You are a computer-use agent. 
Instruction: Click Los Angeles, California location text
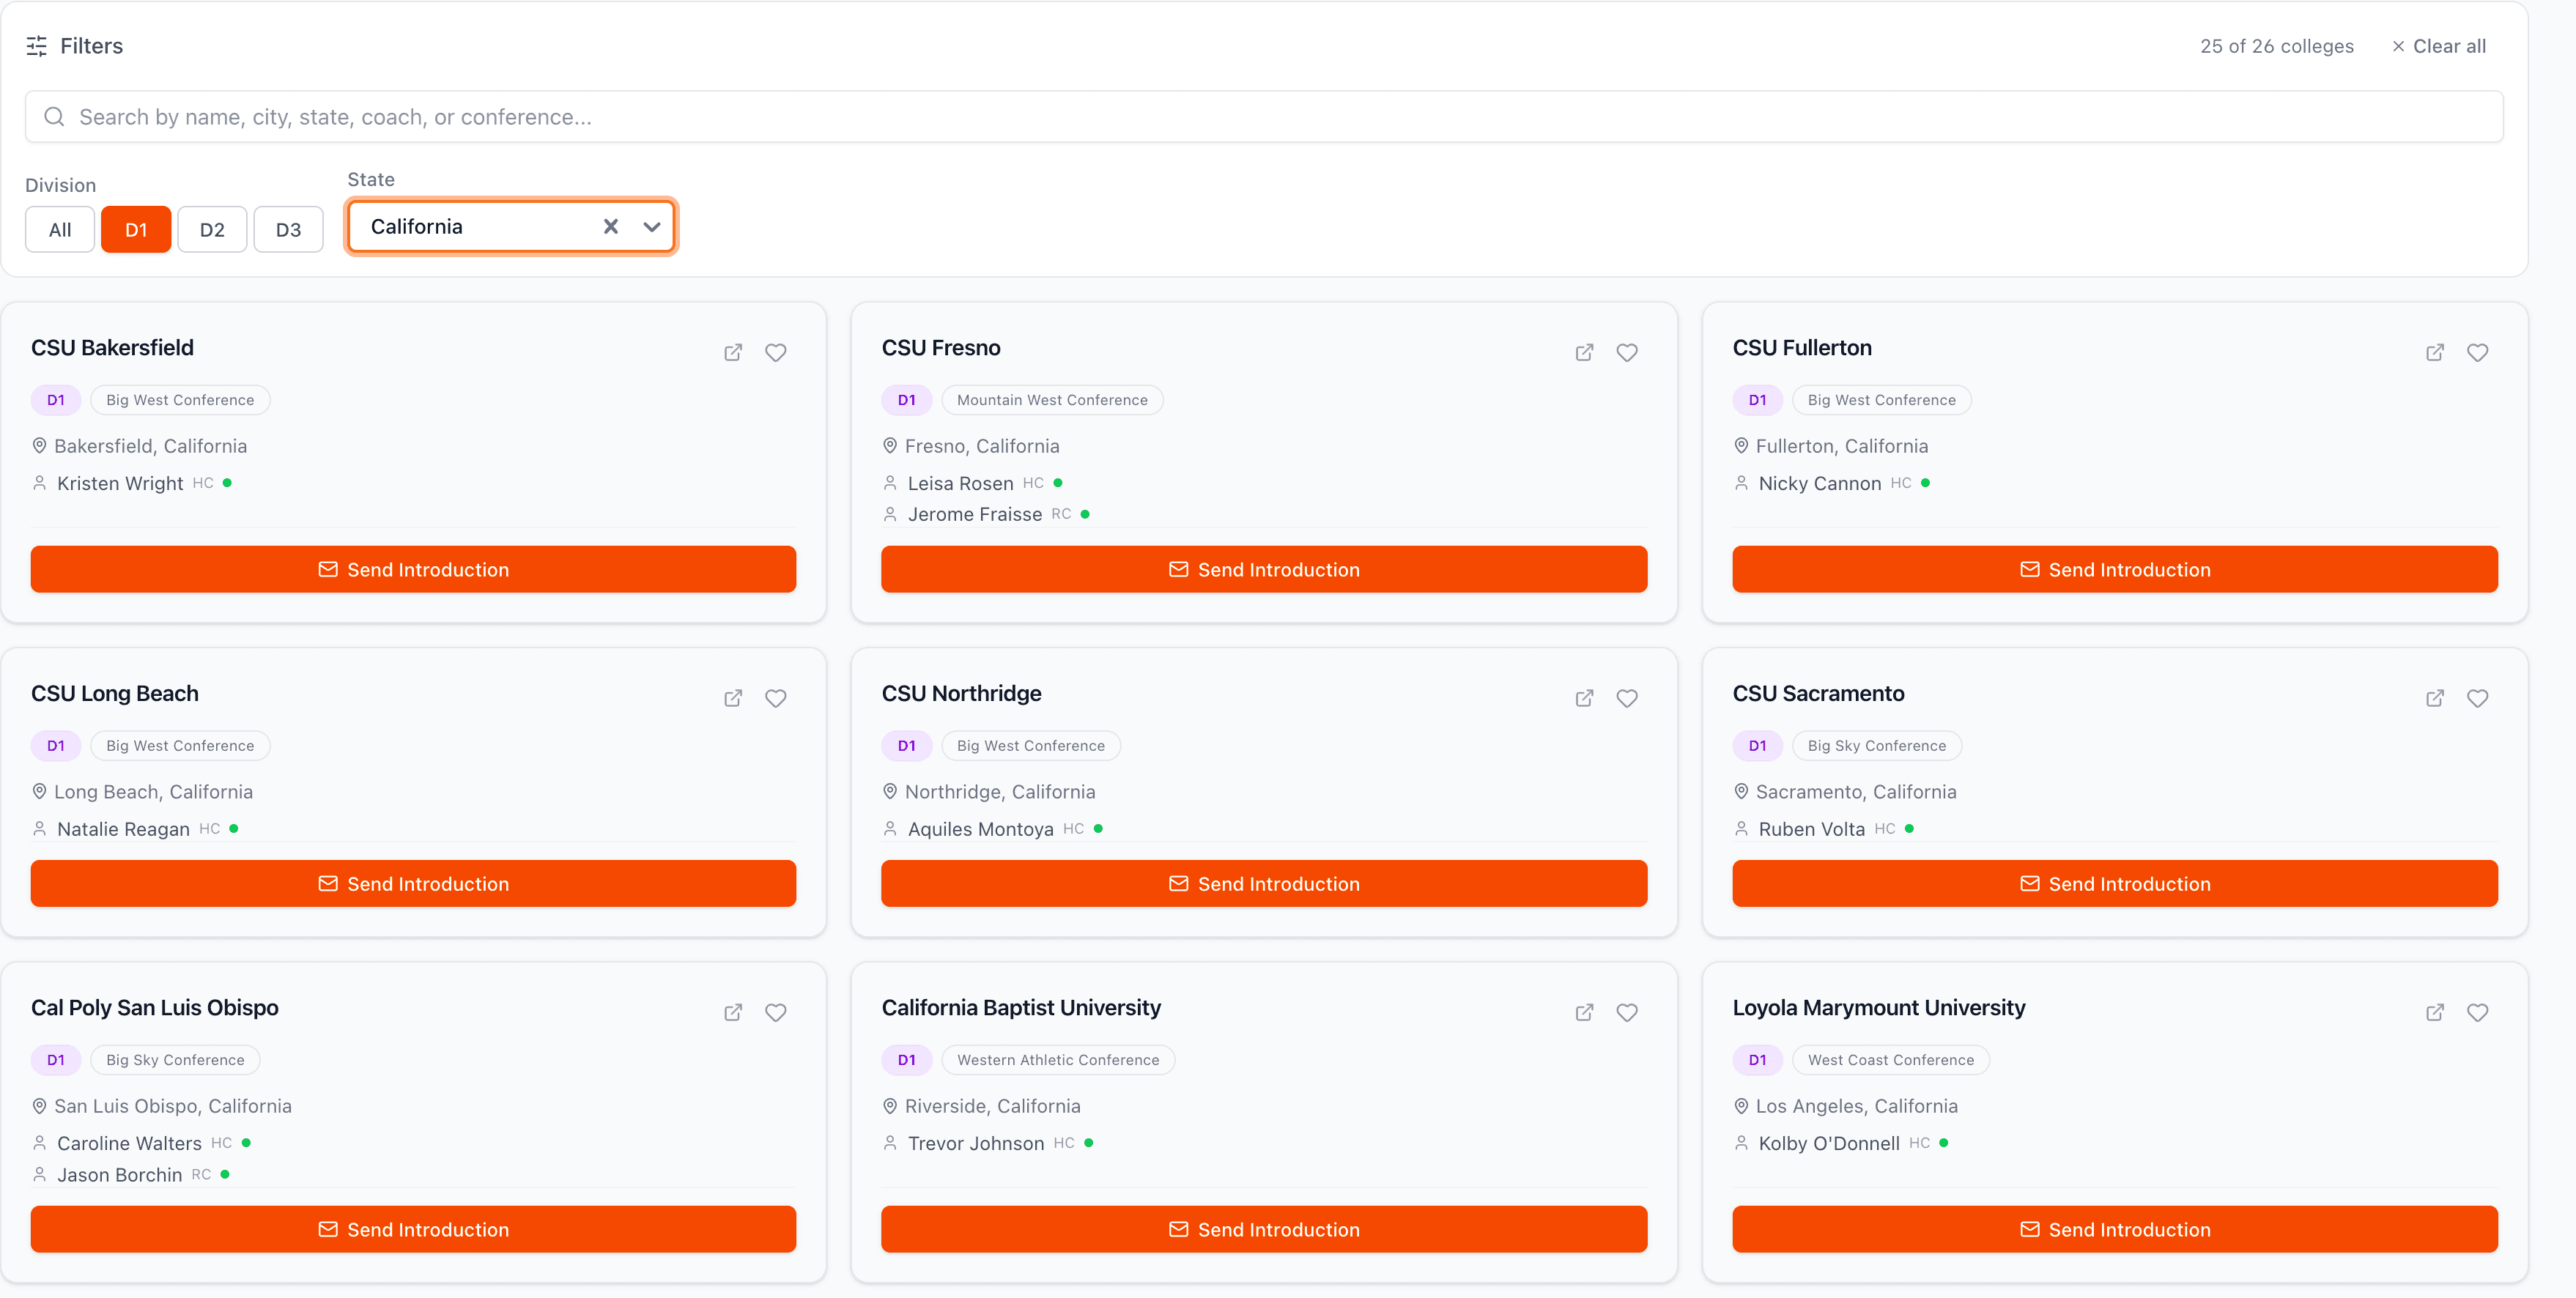tap(1856, 1106)
